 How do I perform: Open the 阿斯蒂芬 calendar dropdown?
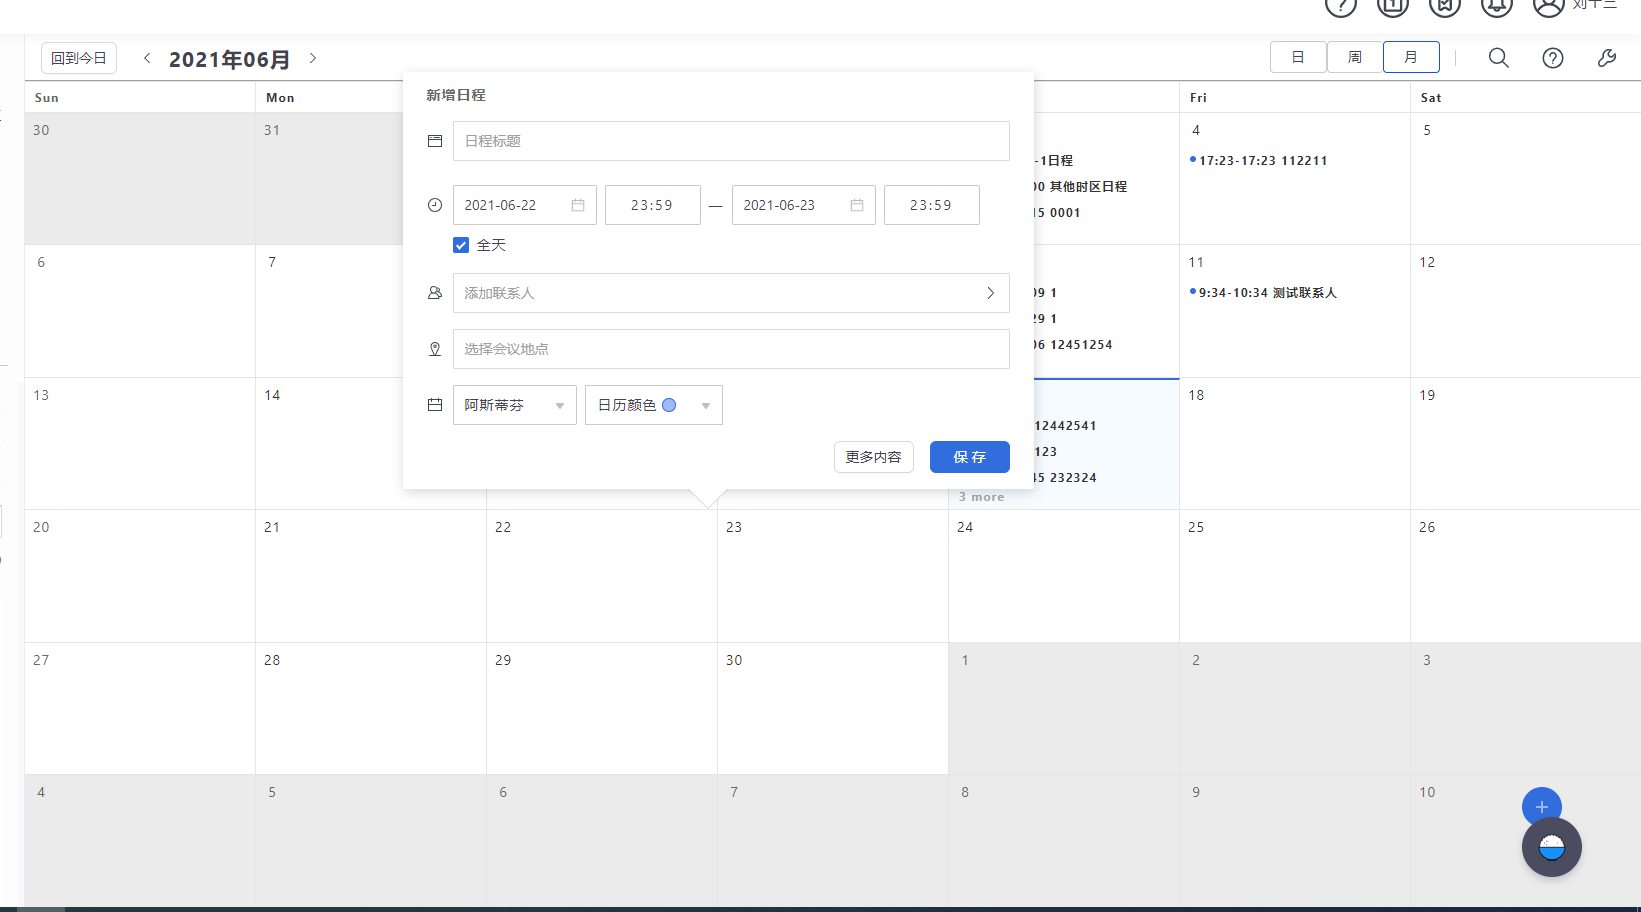pyautogui.click(x=514, y=405)
